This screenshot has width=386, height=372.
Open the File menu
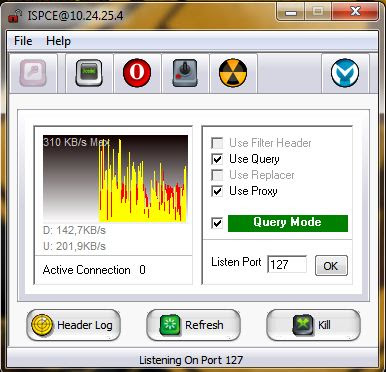tap(23, 41)
